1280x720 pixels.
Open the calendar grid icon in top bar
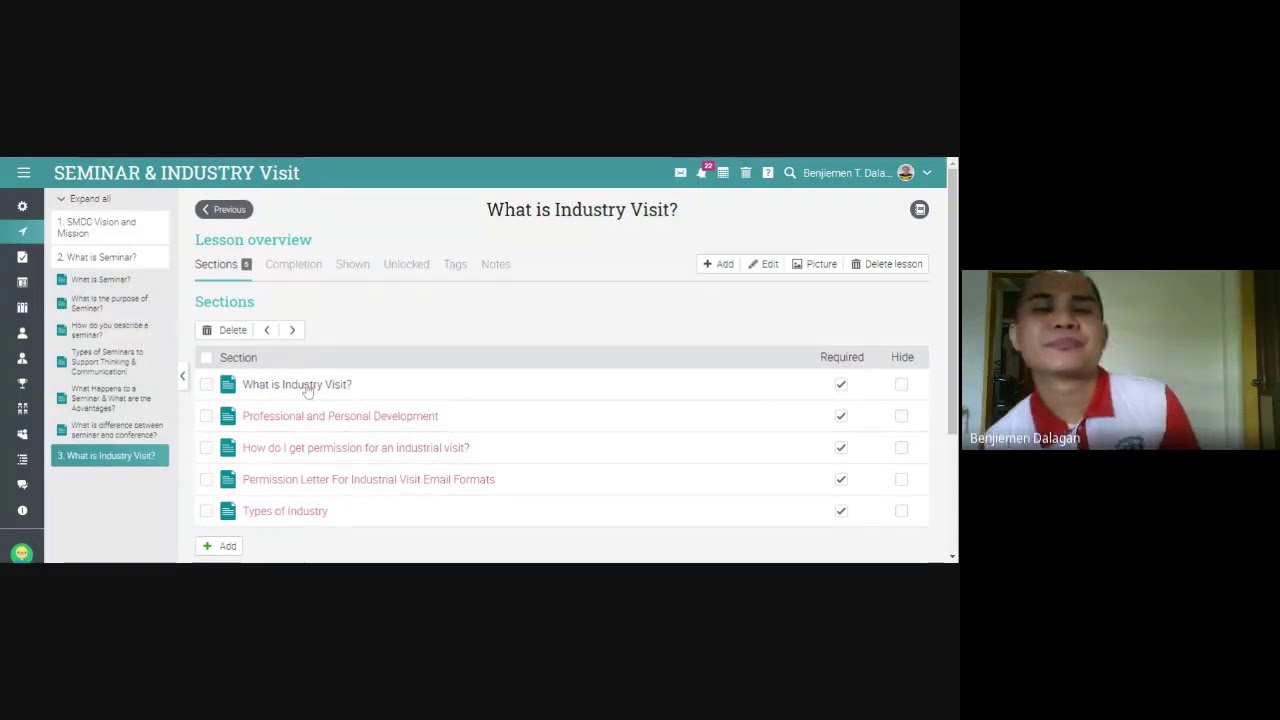point(723,173)
